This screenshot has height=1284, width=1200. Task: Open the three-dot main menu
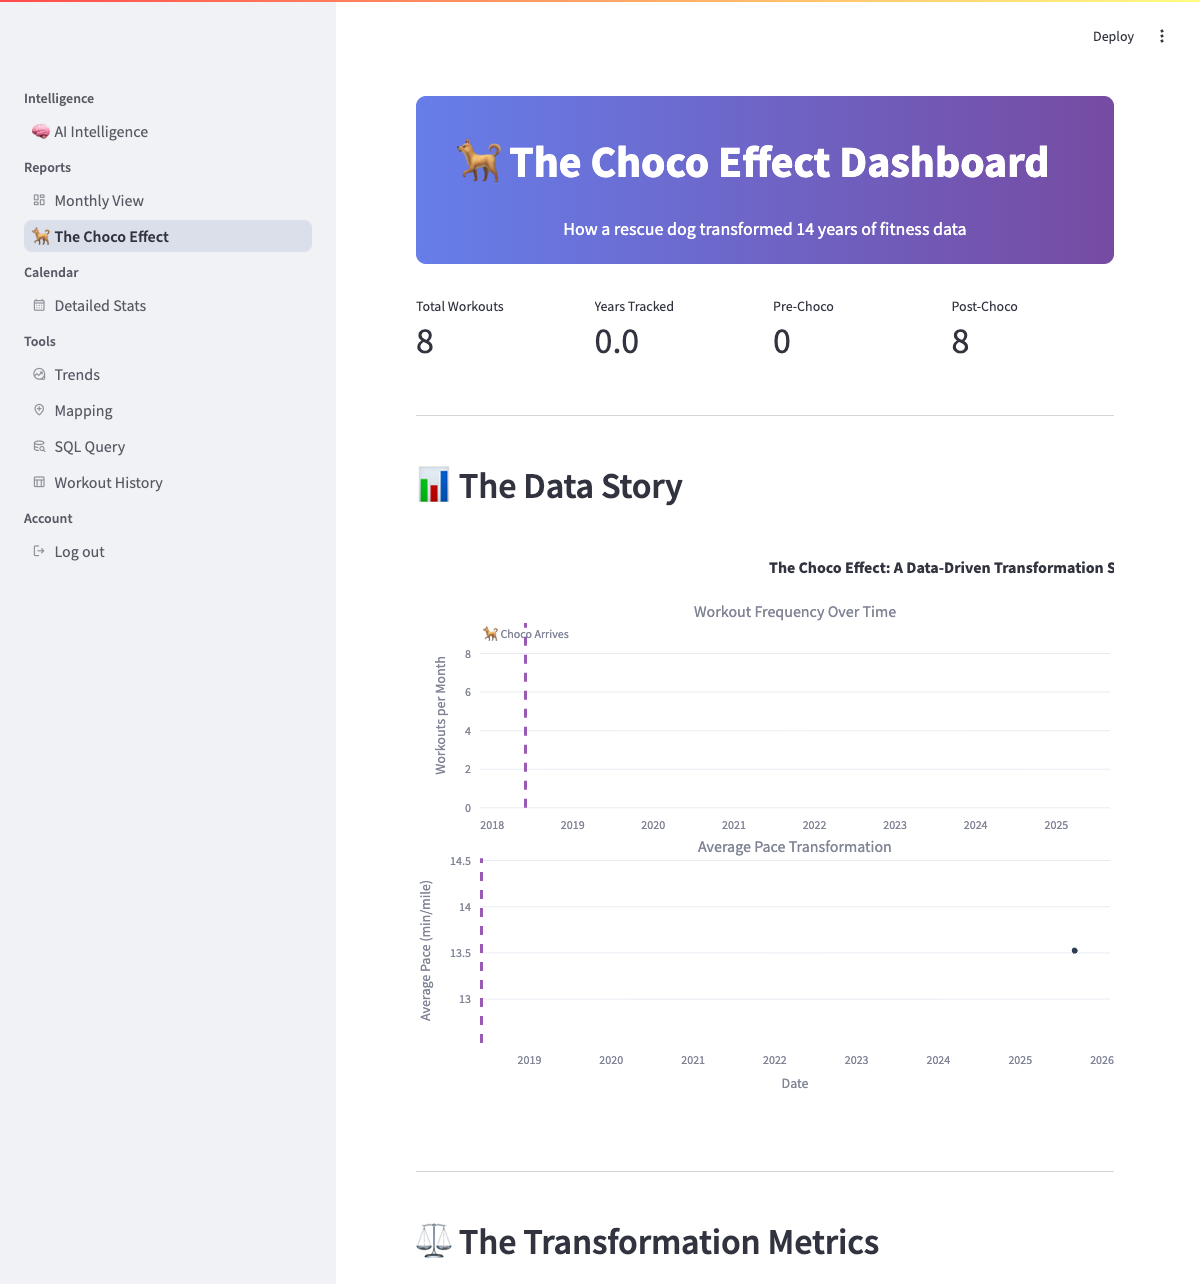[1162, 36]
